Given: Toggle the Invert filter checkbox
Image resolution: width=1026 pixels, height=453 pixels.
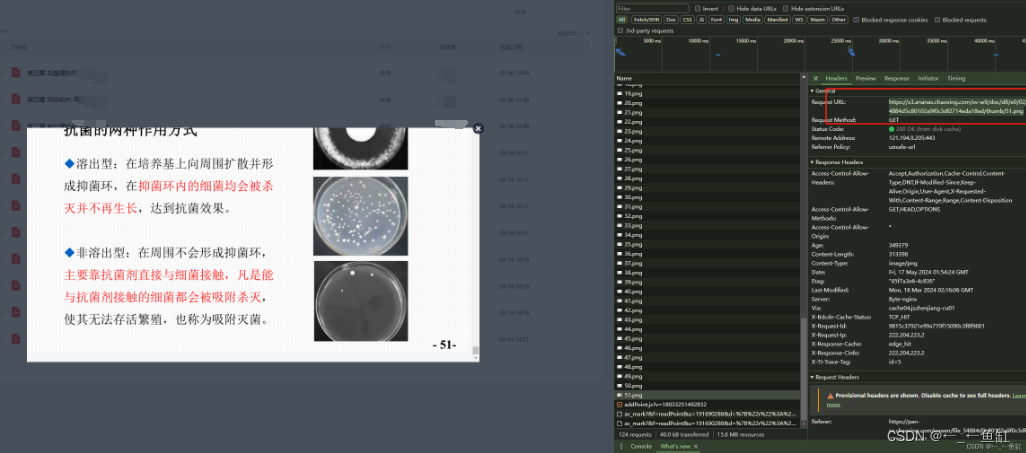Looking at the screenshot, I should [x=698, y=9].
